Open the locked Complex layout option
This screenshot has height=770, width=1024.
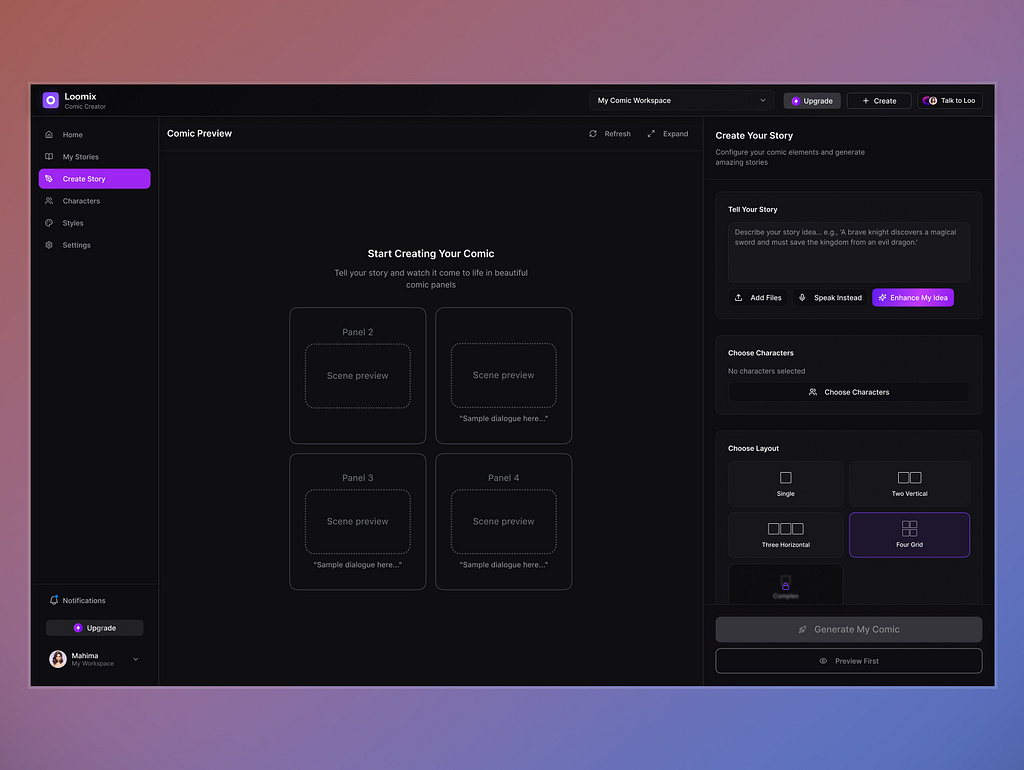click(785, 585)
